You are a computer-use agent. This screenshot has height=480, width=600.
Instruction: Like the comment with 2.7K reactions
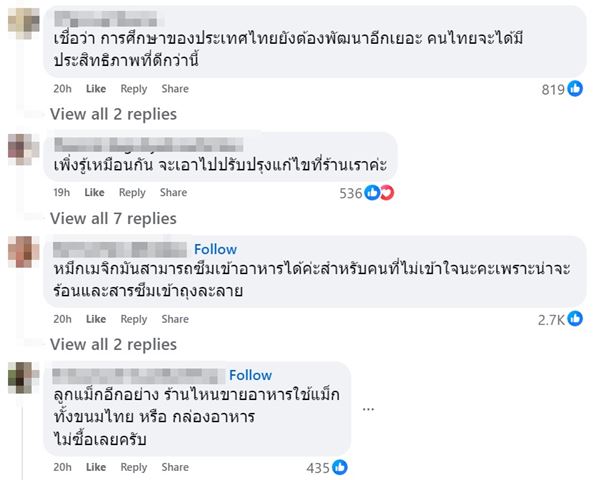[x=98, y=319]
